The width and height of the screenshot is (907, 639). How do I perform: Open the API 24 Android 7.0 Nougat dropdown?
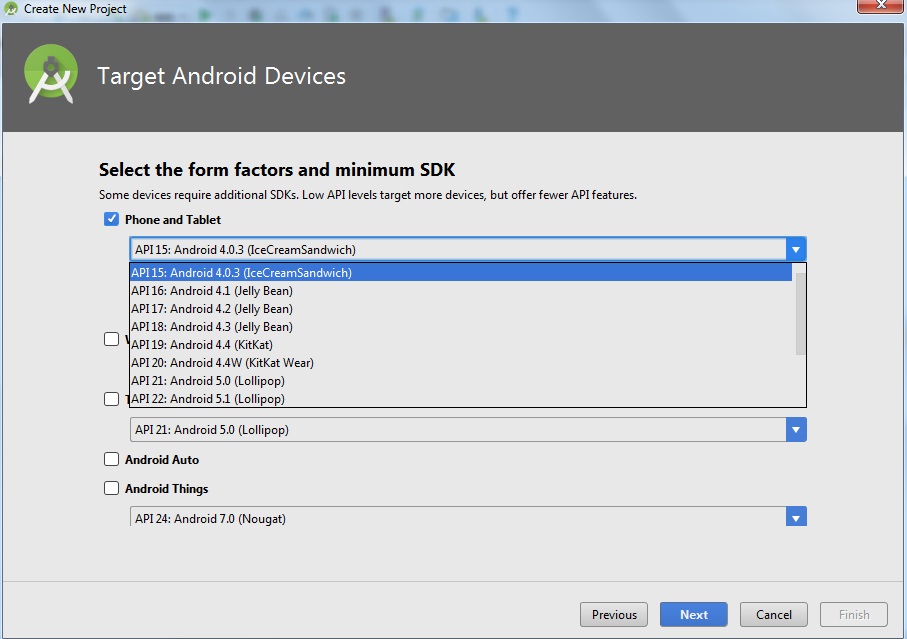point(468,517)
